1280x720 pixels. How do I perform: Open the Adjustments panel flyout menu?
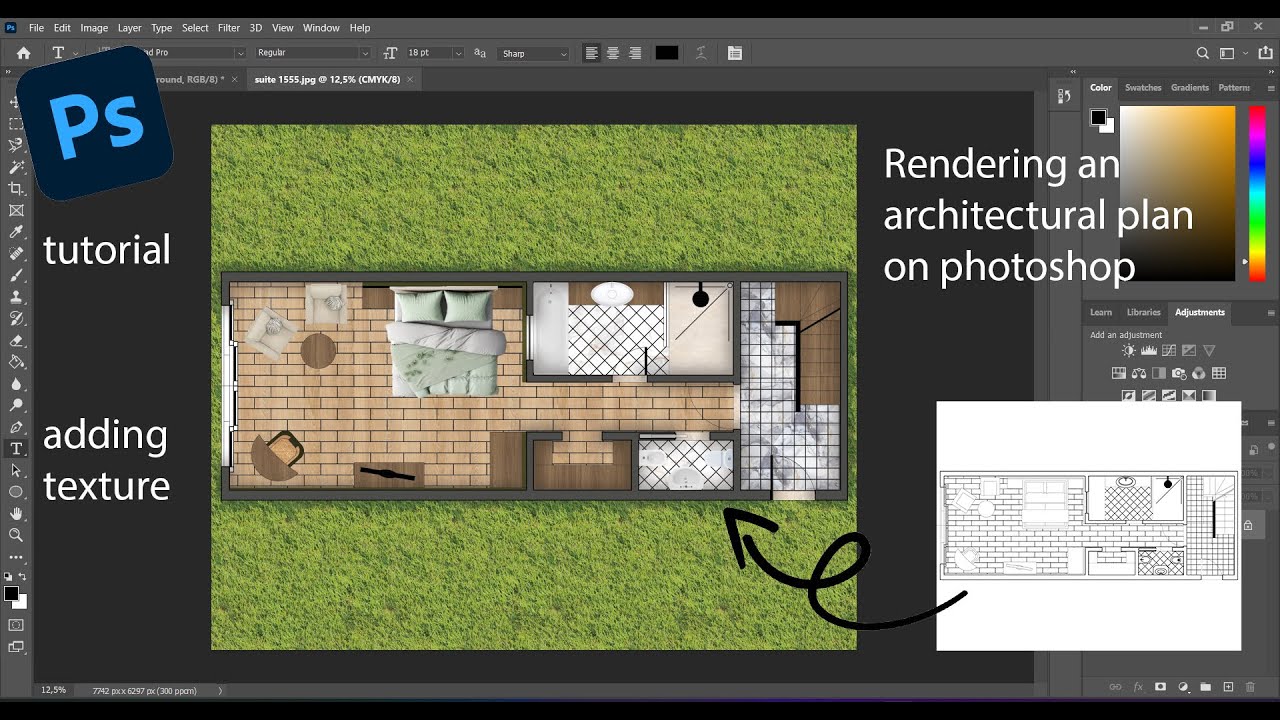[1271, 313]
